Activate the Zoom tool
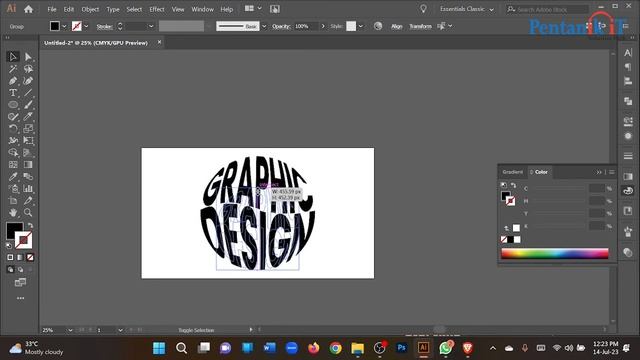This screenshot has width=640, height=360. 28,212
